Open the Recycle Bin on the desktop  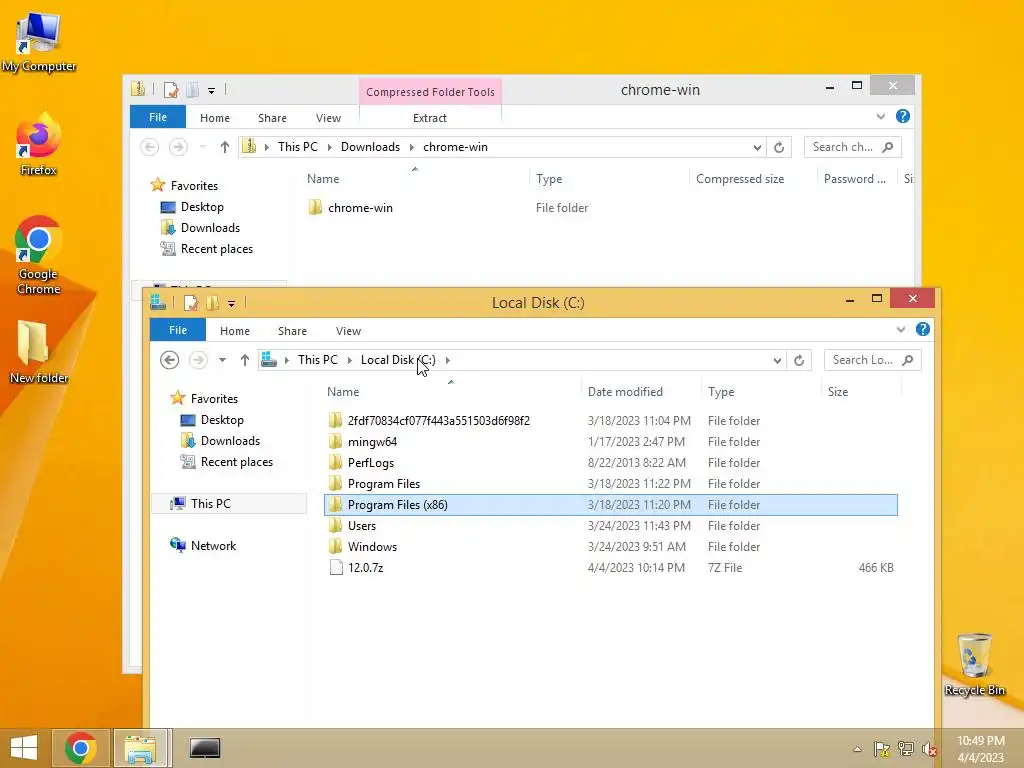(974, 664)
